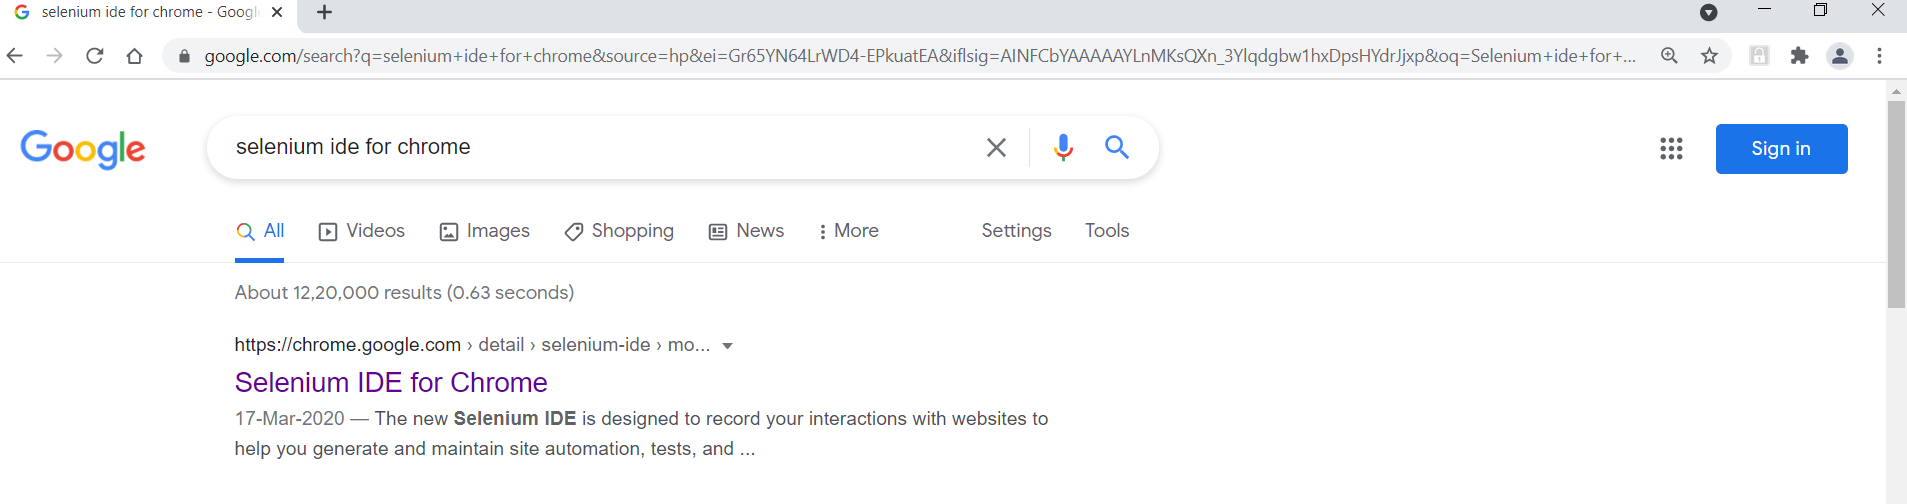Open the Selenium IDE for Chrome result
This screenshot has height=504, width=1907.
[x=391, y=383]
